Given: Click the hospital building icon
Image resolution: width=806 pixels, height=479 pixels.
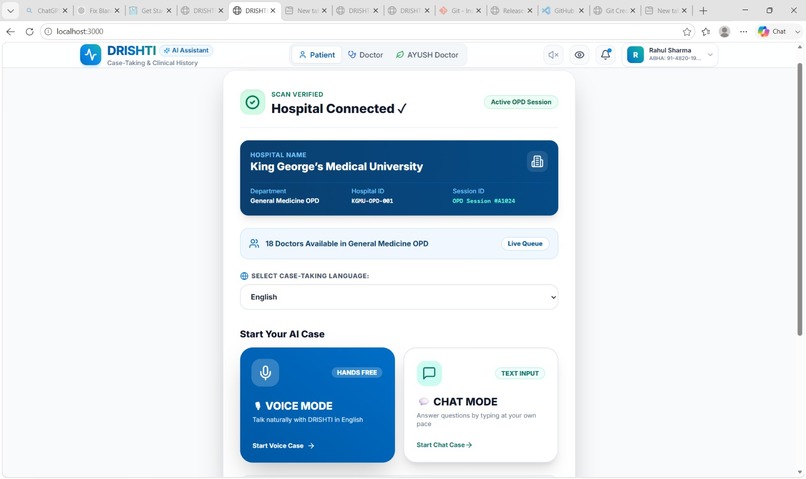Looking at the screenshot, I should pos(537,161).
